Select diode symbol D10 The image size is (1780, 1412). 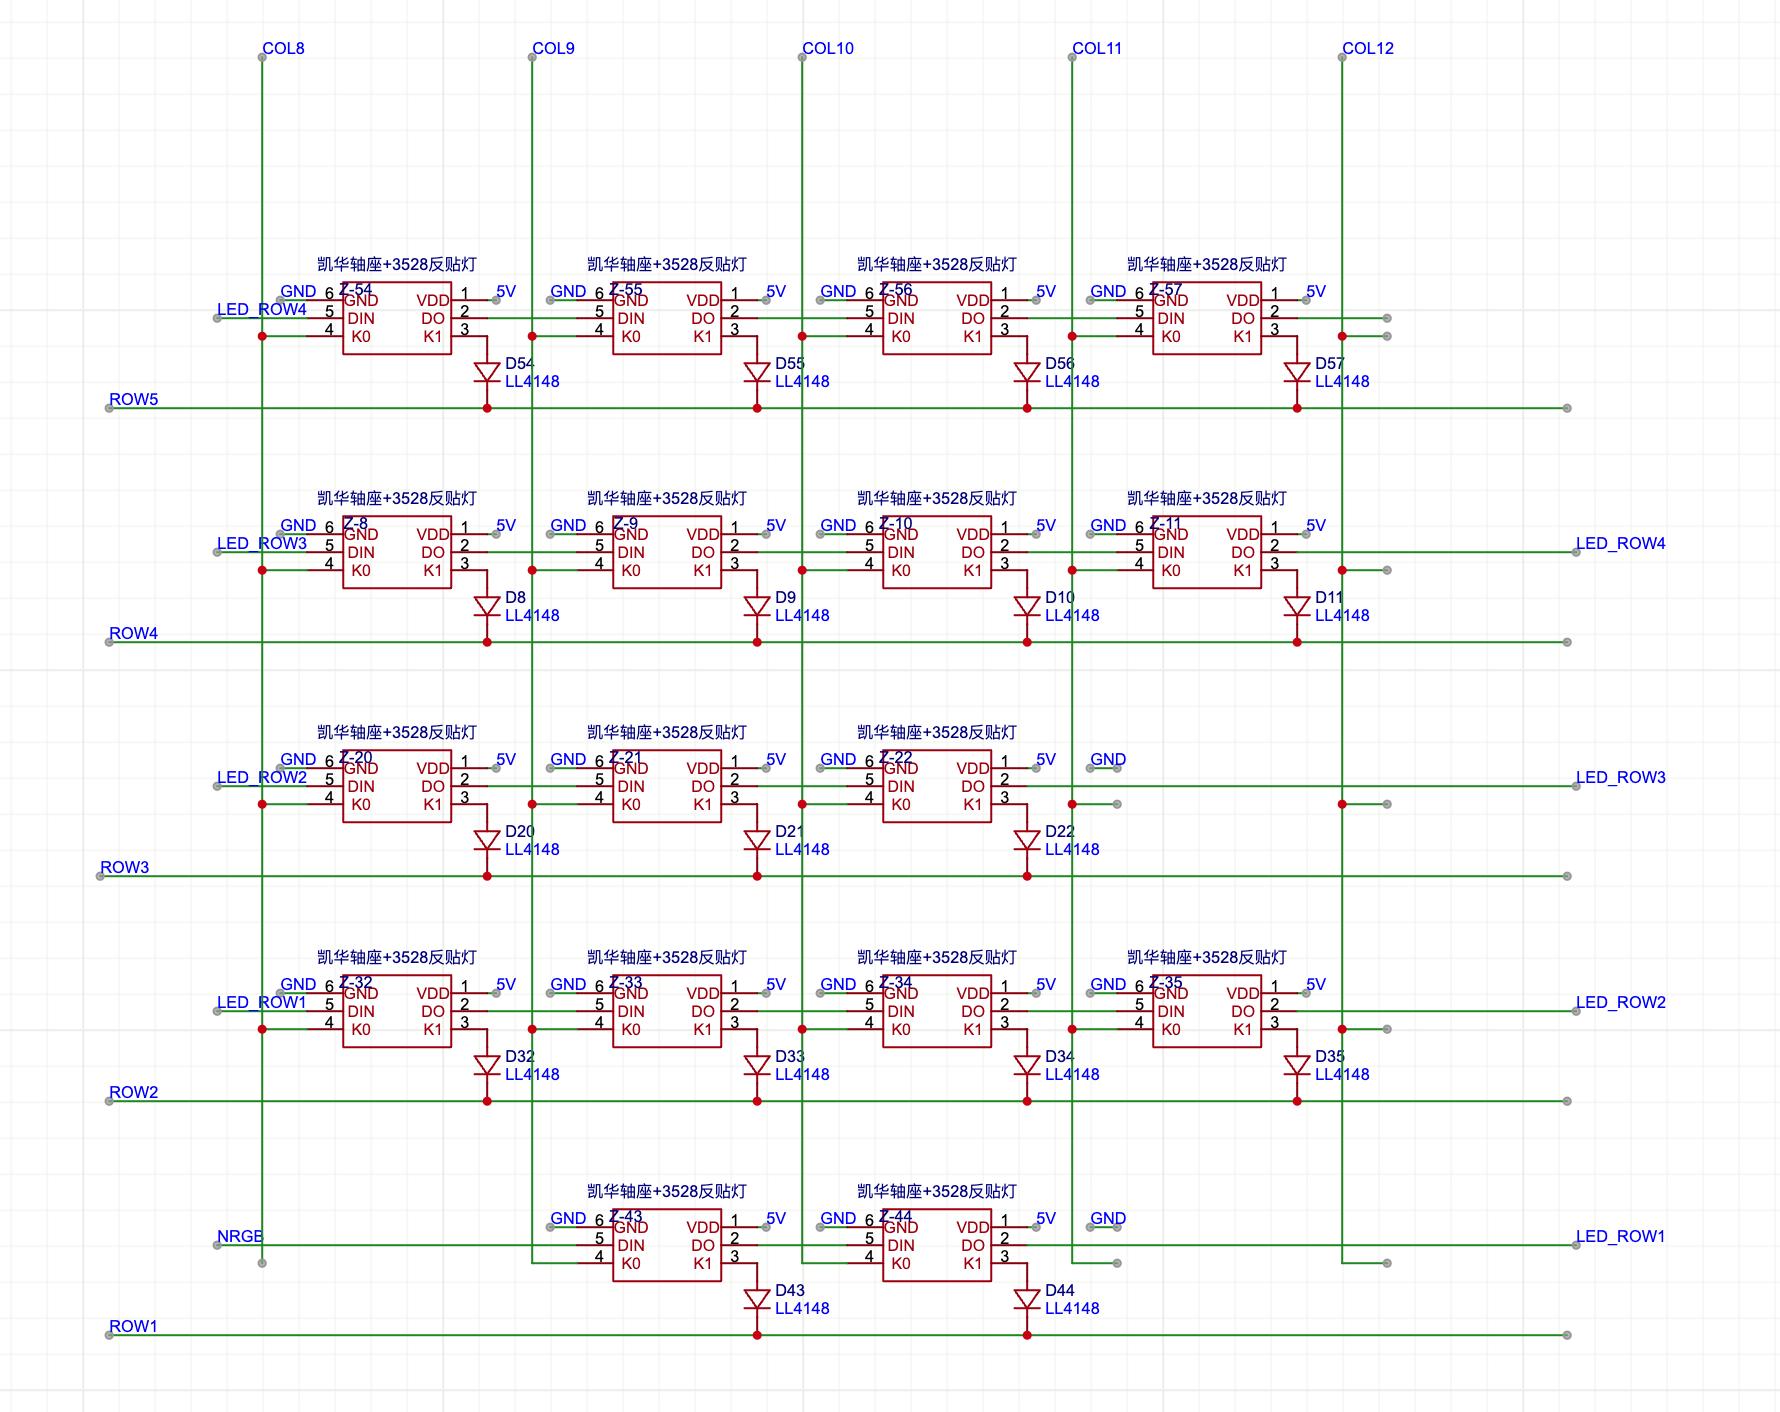click(x=1027, y=606)
